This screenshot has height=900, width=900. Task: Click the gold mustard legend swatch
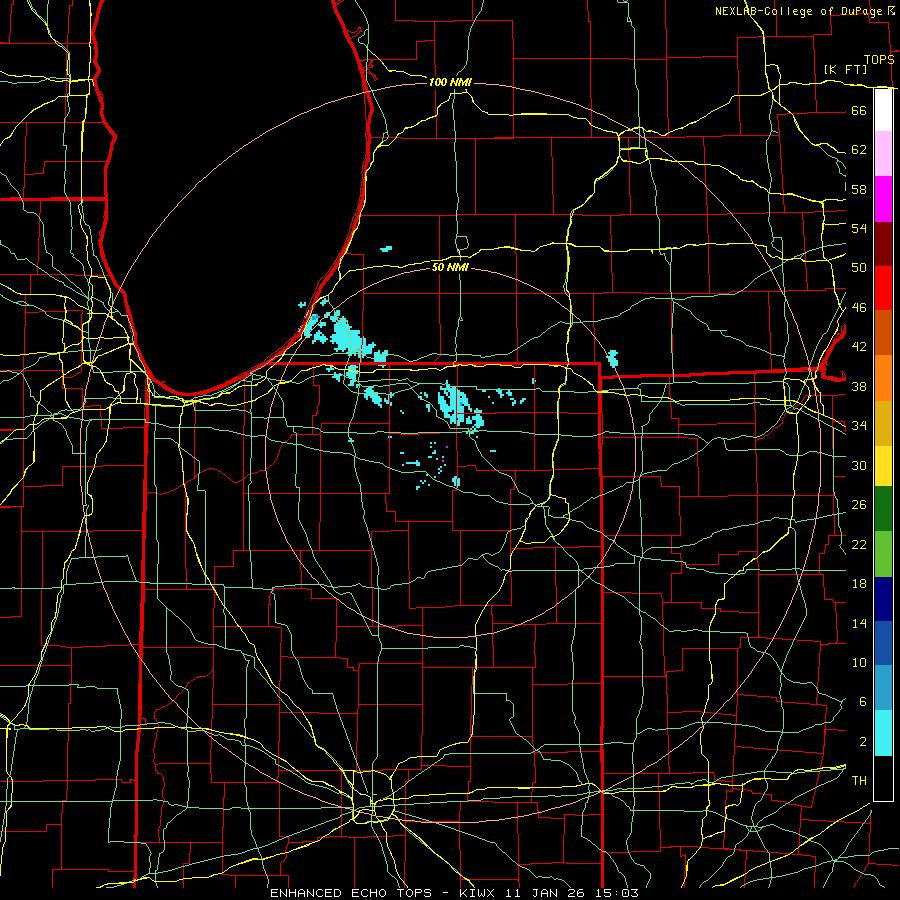click(883, 423)
